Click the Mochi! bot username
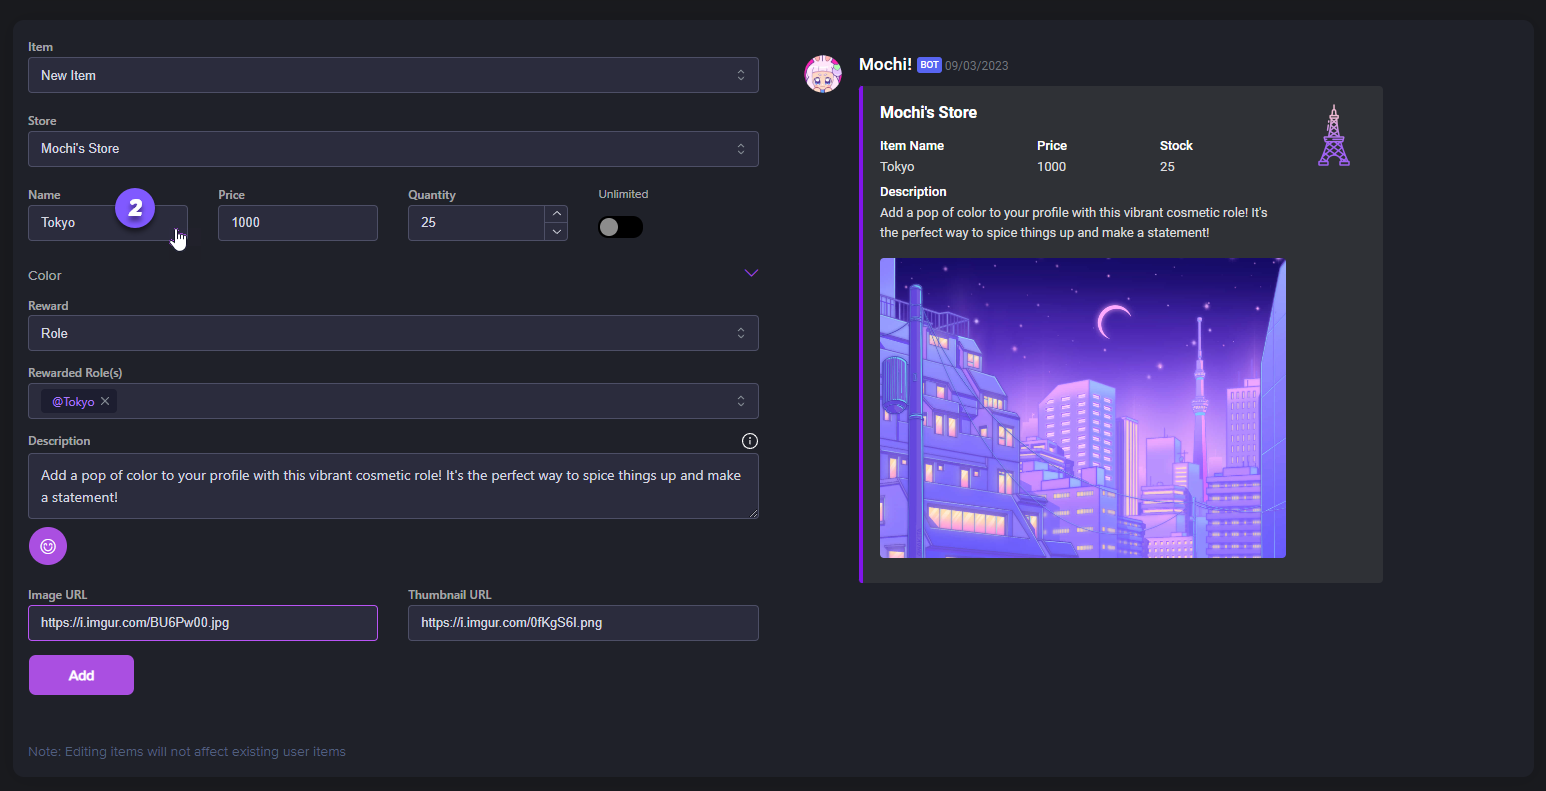Viewport: 1546px width, 791px height. [884, 65]
